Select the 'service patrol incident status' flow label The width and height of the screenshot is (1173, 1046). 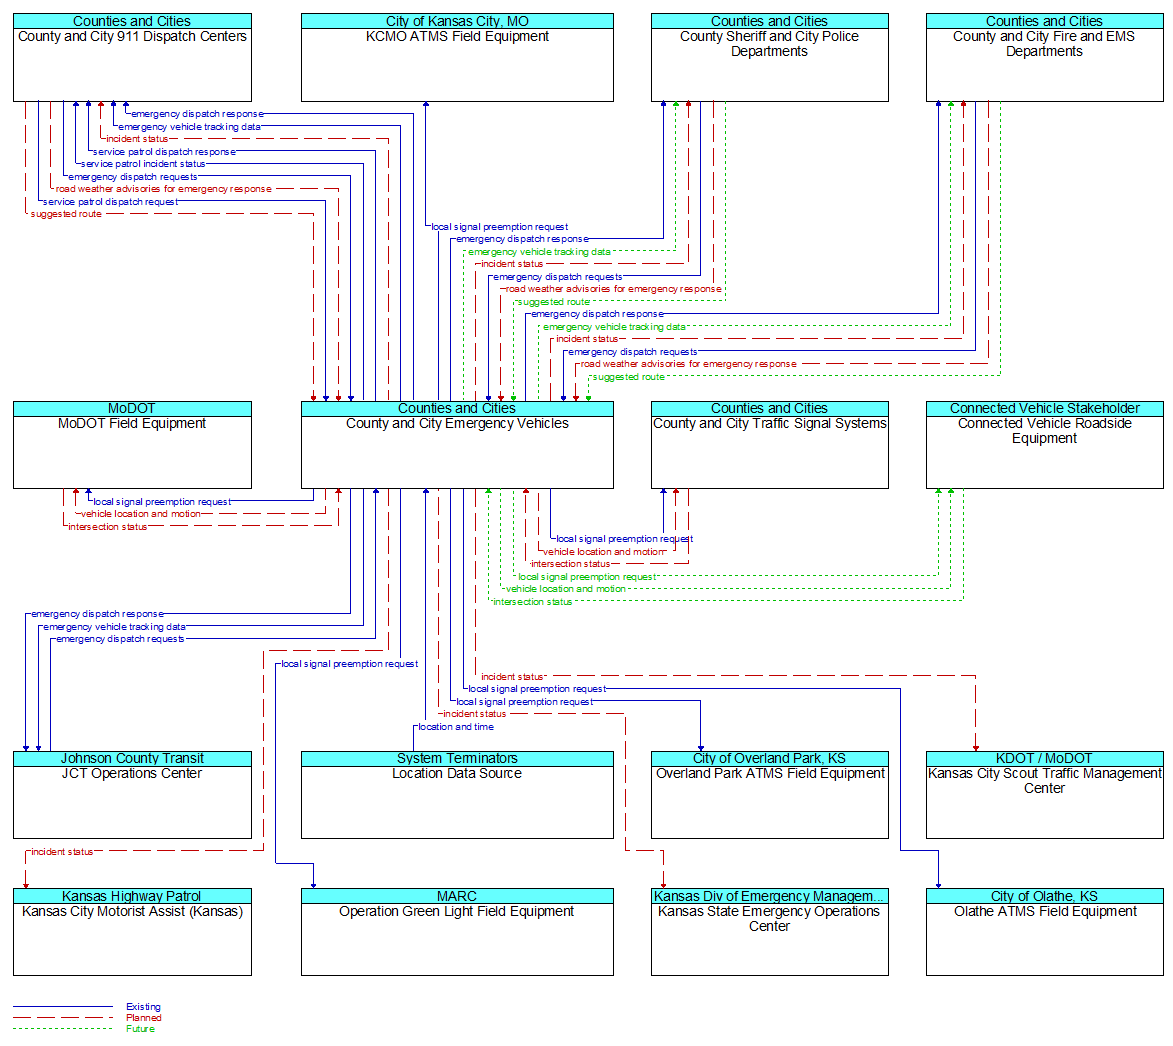(143, 164)
